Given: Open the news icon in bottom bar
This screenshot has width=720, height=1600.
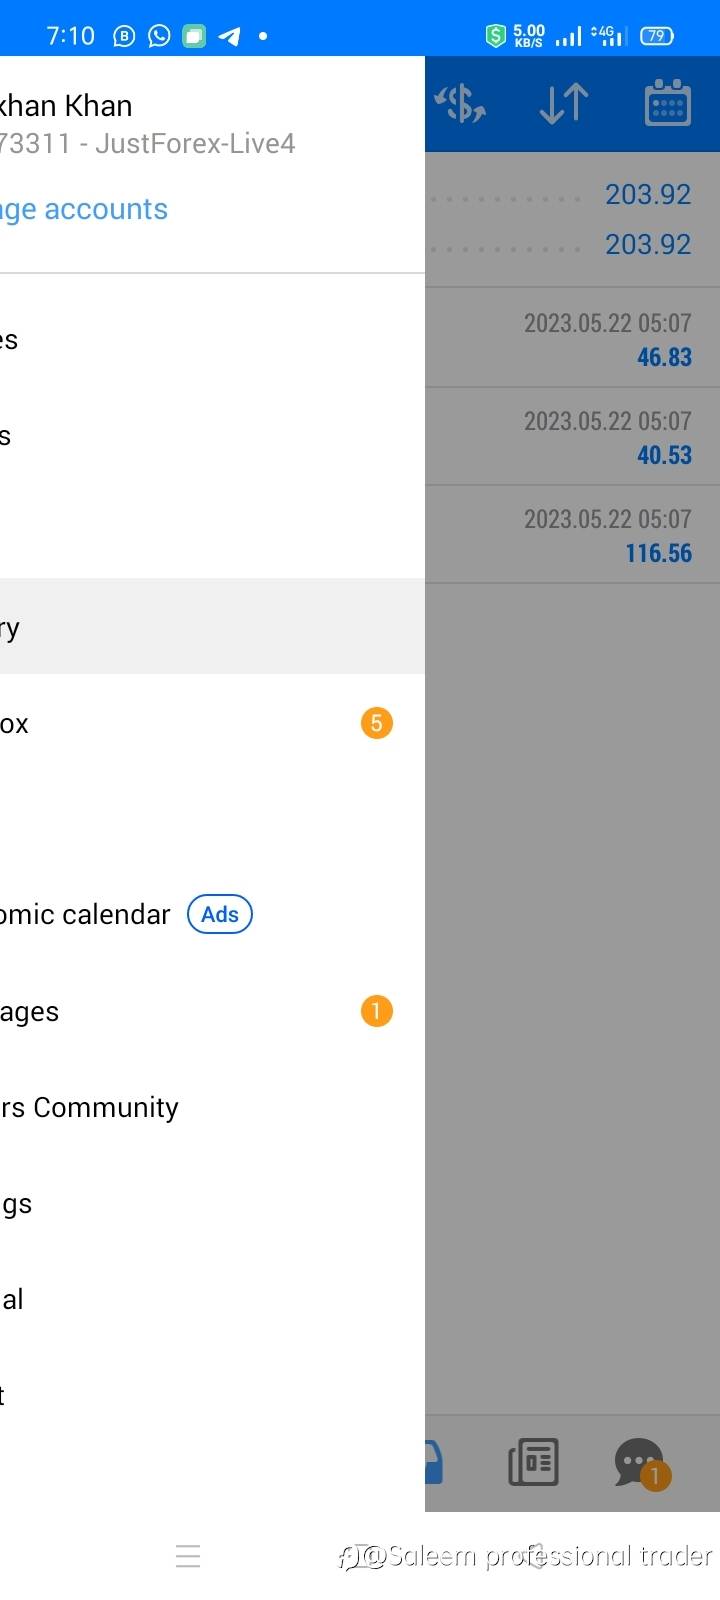Looking at the screenshot, I should click(x=534, y=1462).
